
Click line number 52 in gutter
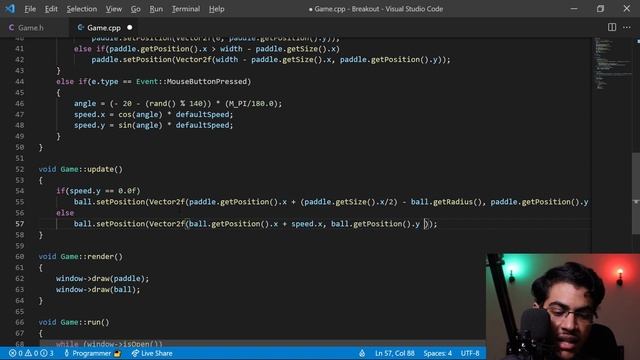[x=20, y=169]
